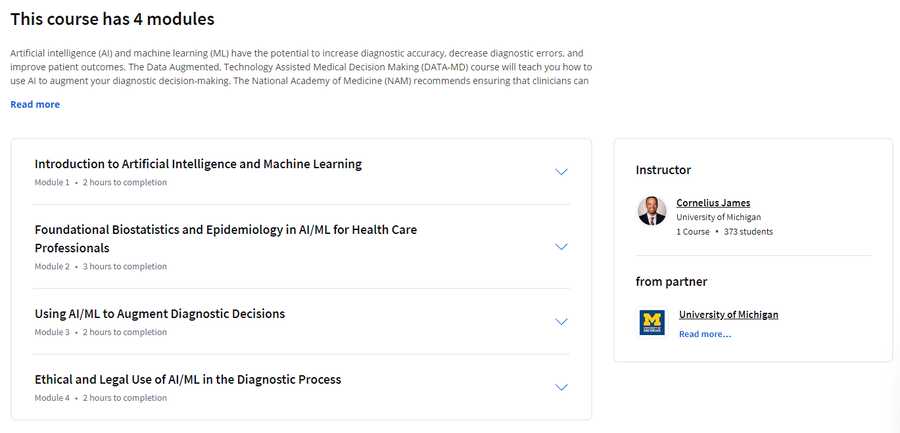Expand the Ethical and Legal Use chevron

(x=561, y=388)
